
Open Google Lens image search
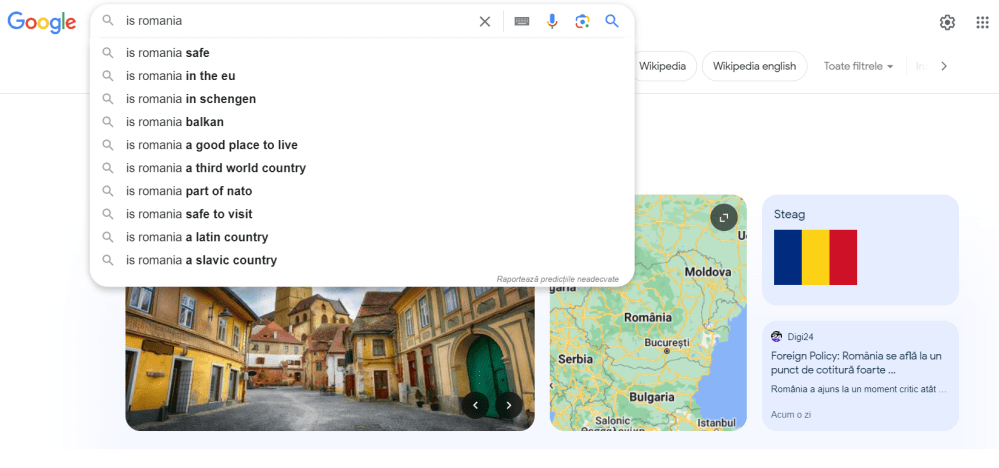582,21
